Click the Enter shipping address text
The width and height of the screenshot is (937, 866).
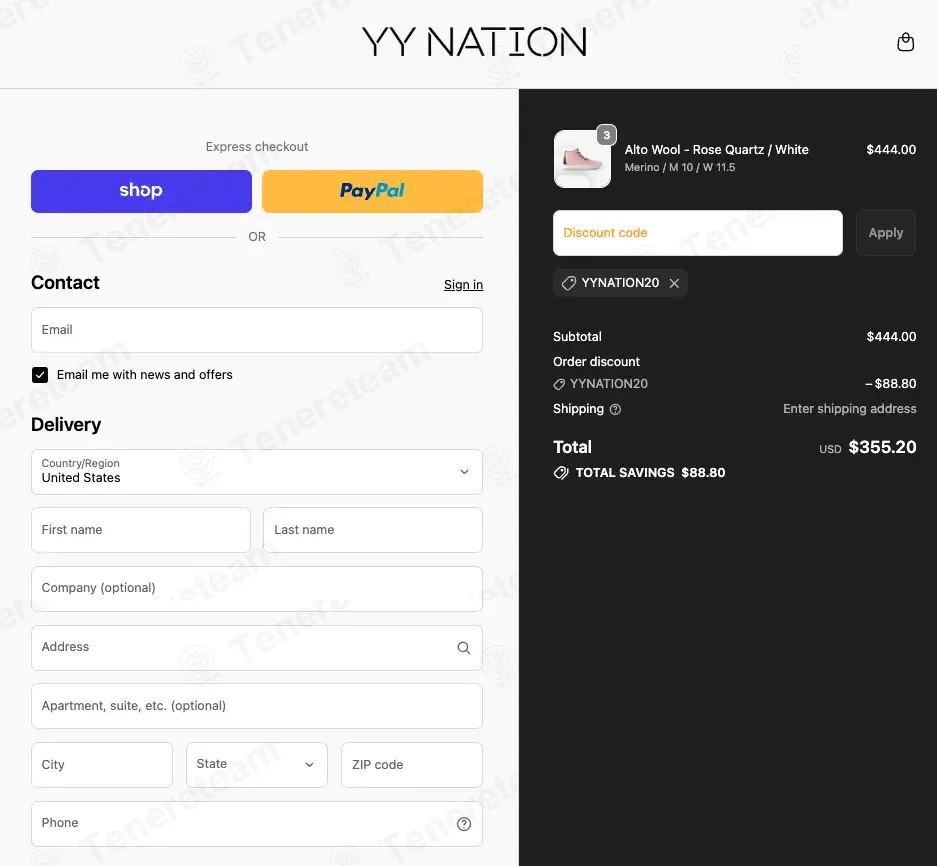click(849, 409)
